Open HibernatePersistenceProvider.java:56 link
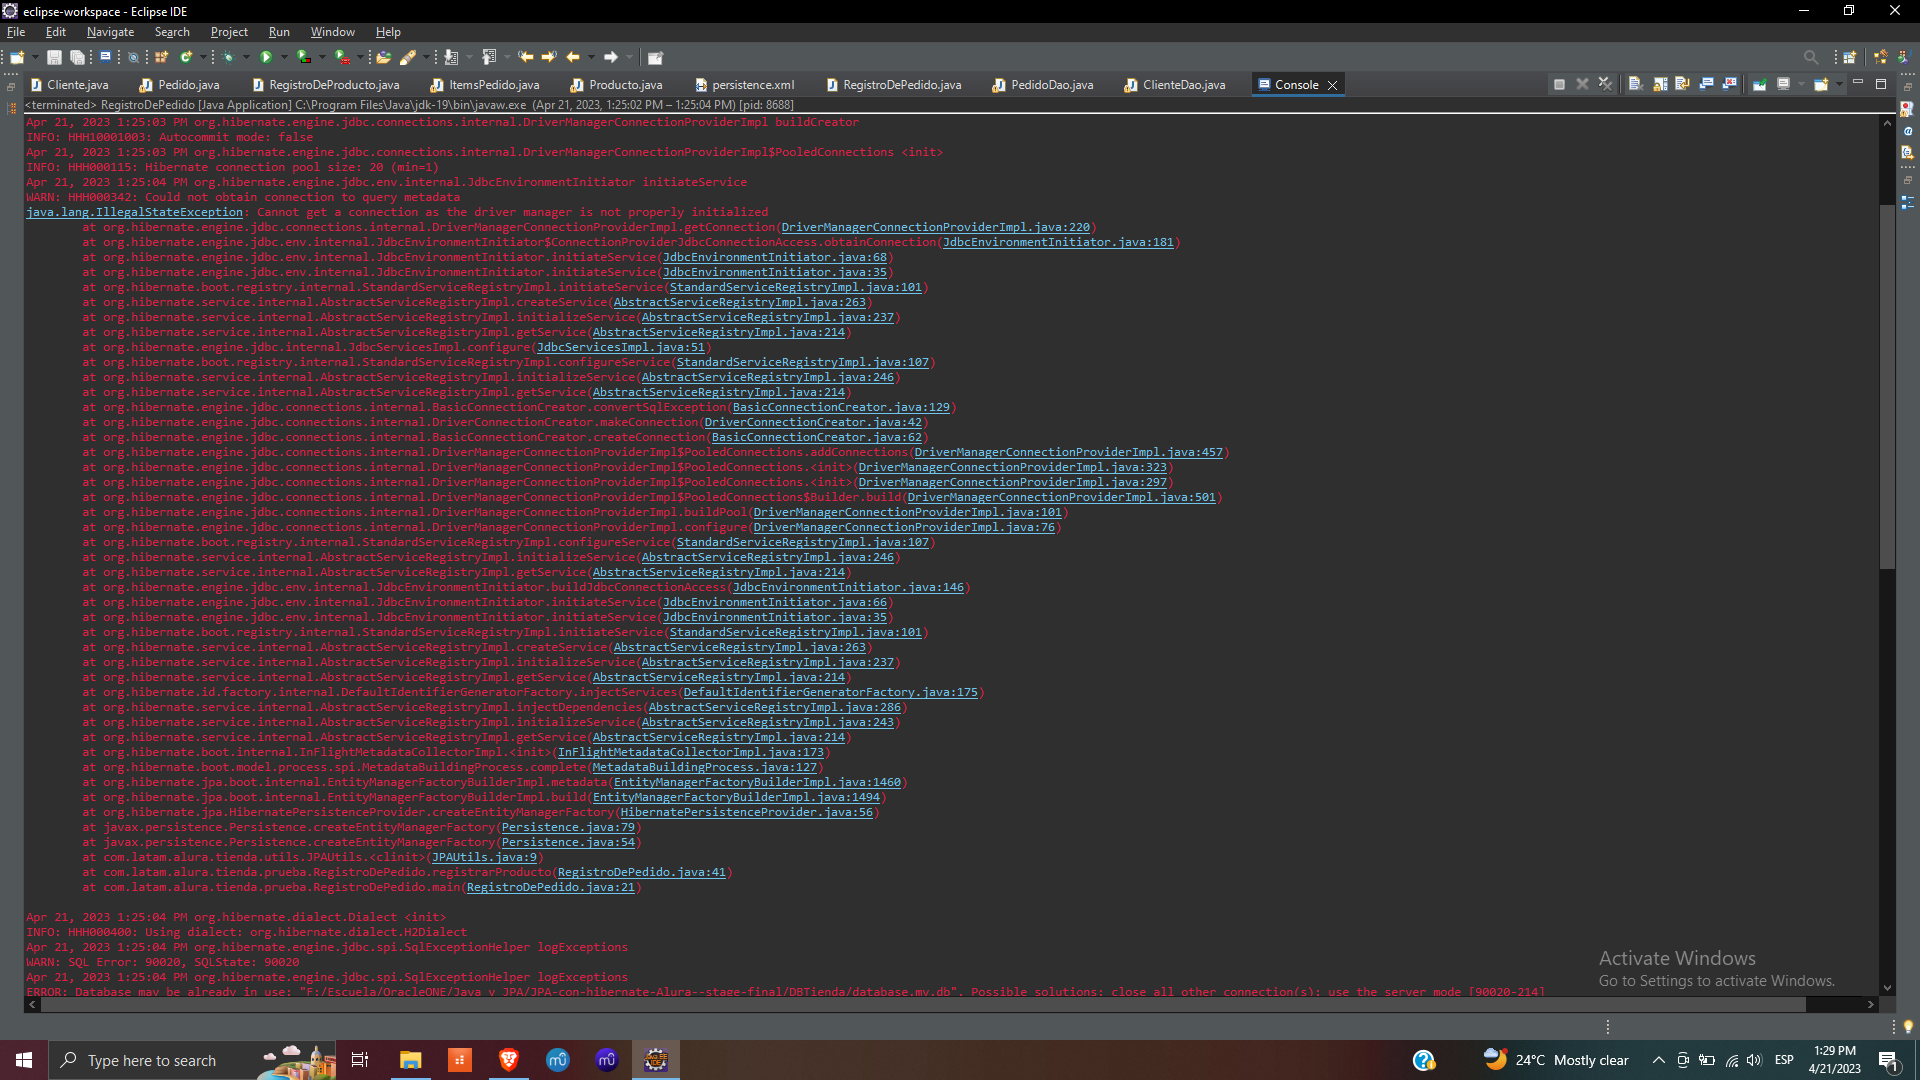The image size is (1920, 1080). pyautogui.click(x=746, y=812)
